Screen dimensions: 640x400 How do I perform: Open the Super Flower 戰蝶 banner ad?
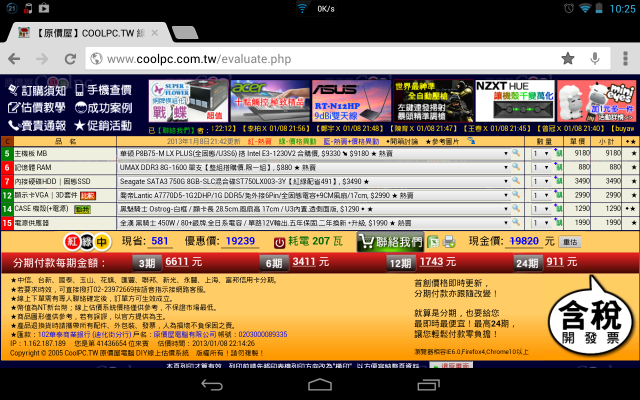pyautogui.click(x=189, y=100)
